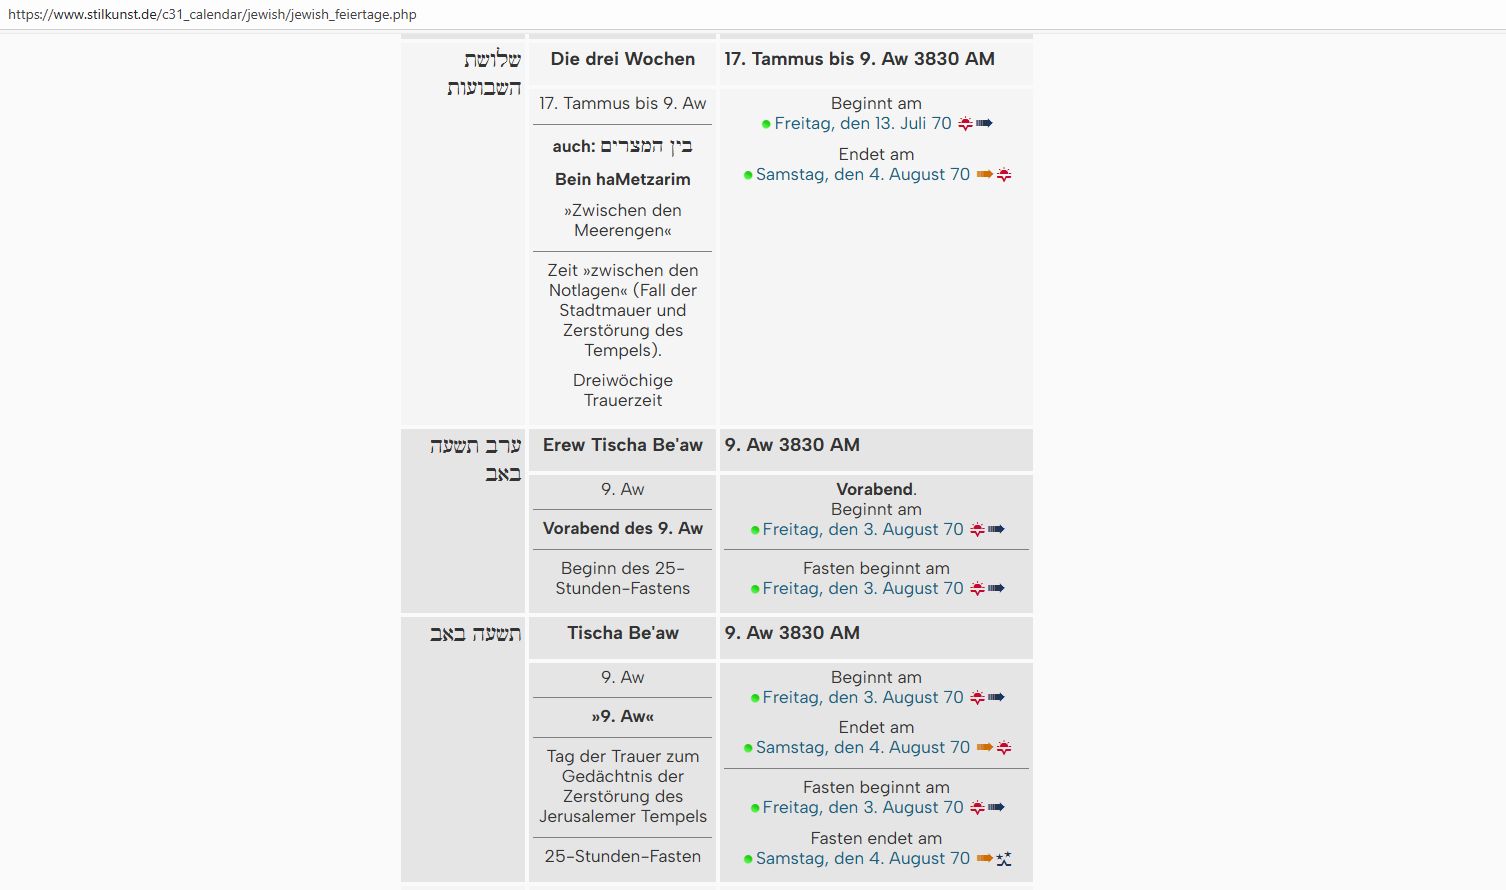Image resolution: width=1506 pixels, height=890 pixels.
Task: Open Erew Tischa Be'aw Fasten beginnt am date link
Action: tap(862, 589)
